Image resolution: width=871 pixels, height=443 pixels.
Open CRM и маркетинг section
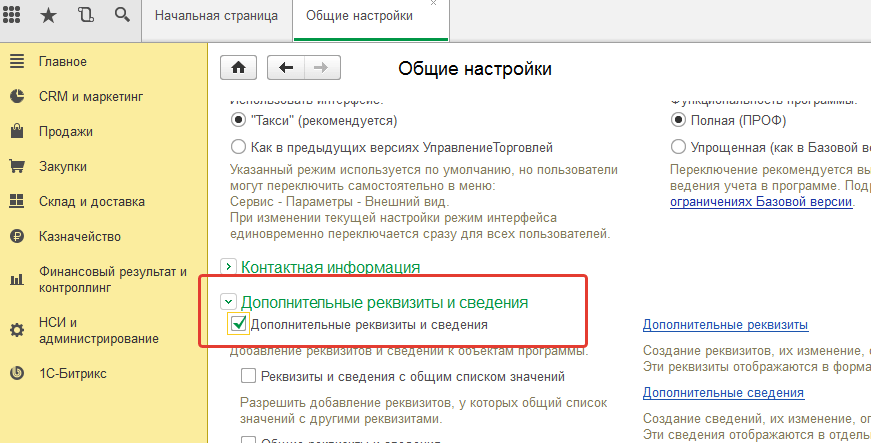[x=91, y=97]
